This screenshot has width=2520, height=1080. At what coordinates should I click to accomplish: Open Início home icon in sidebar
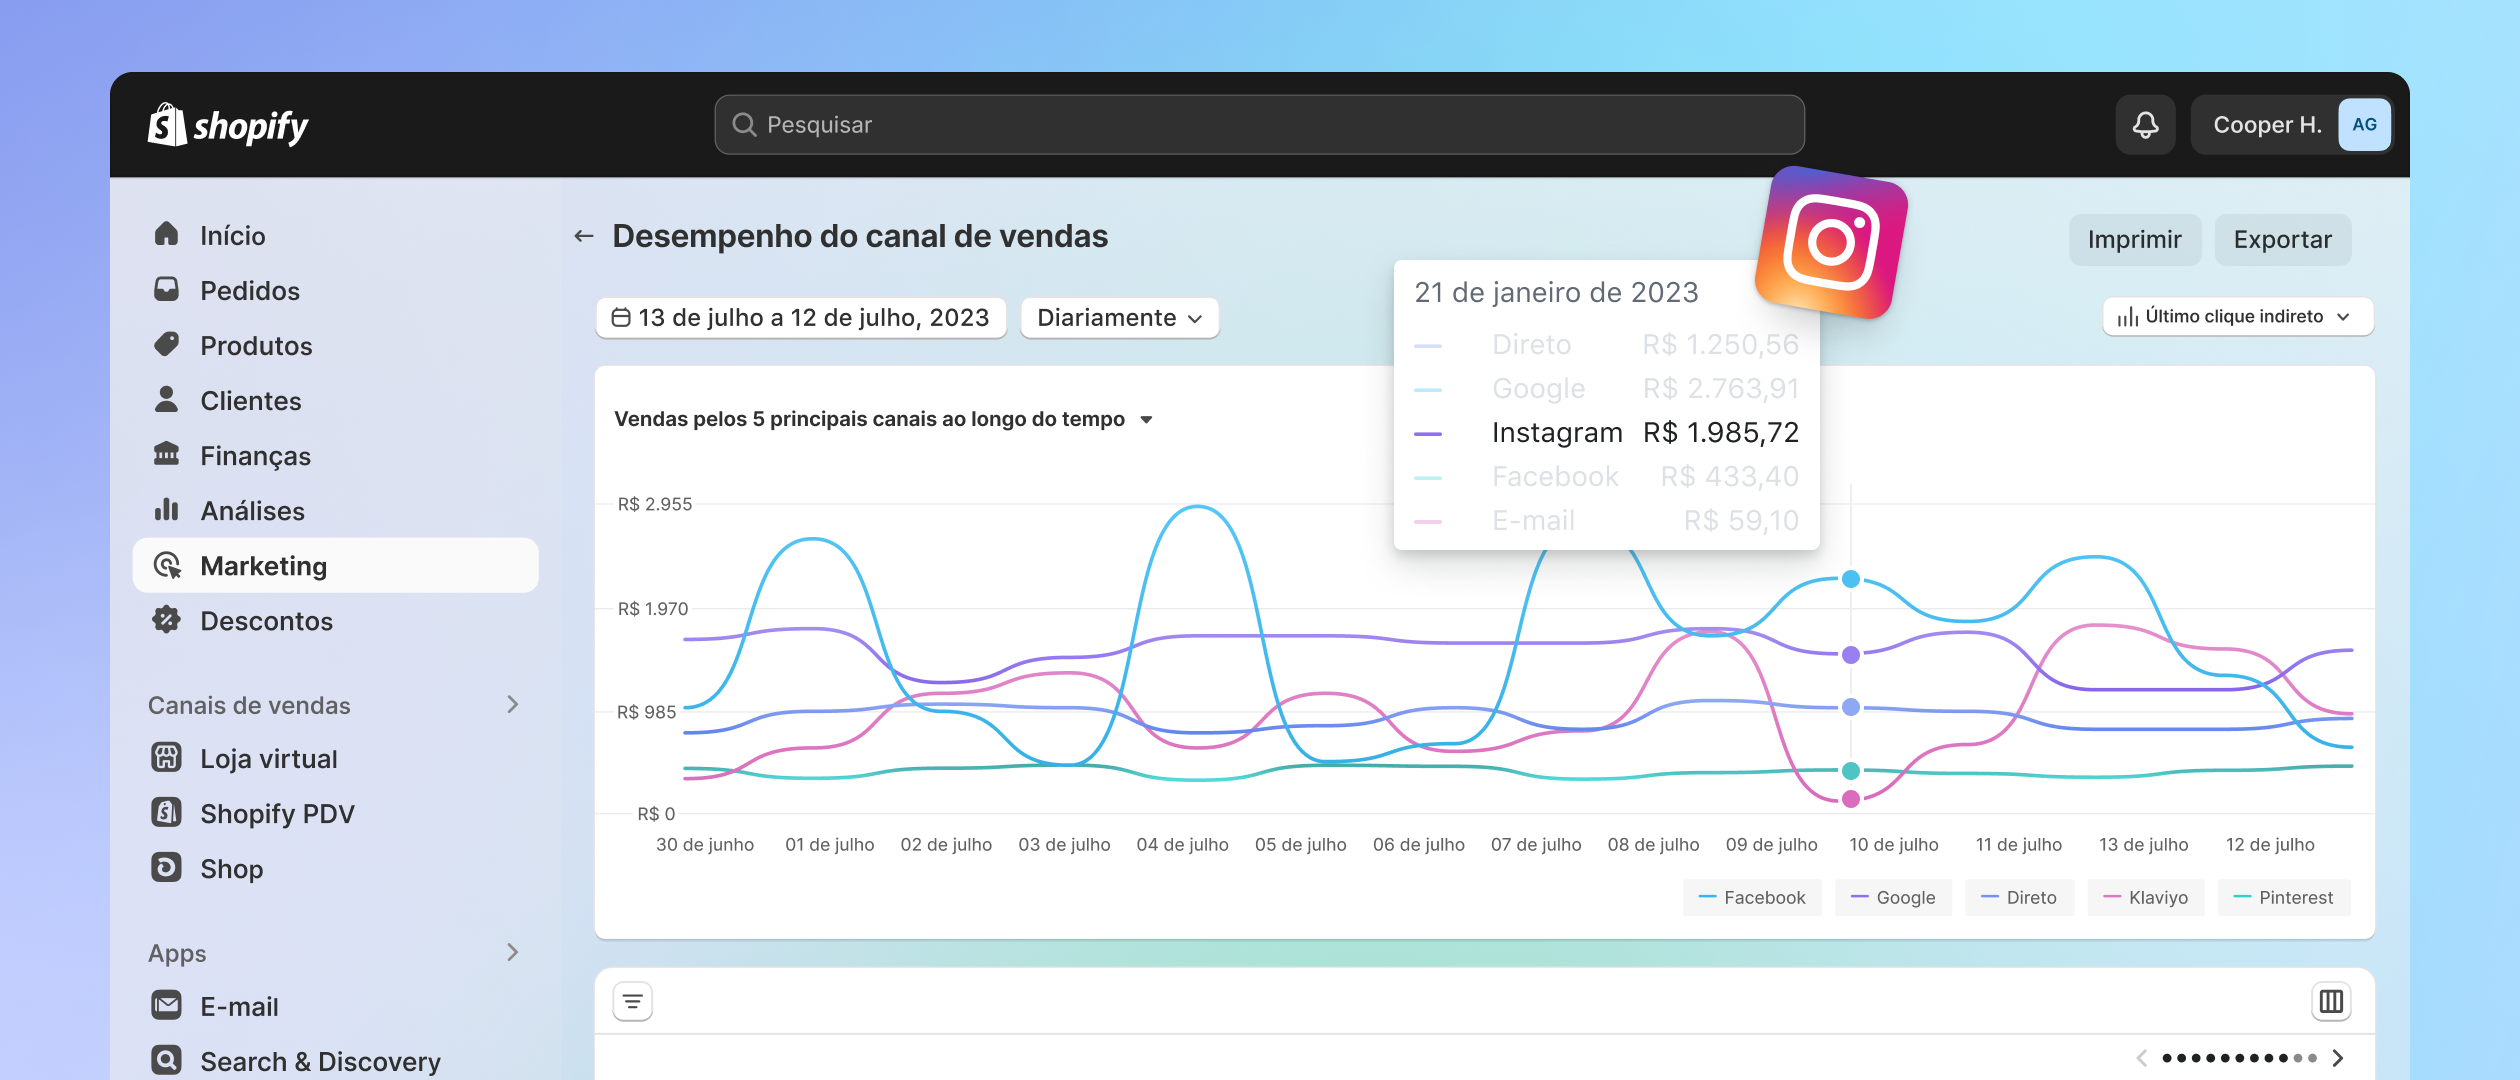pos(167,234)
